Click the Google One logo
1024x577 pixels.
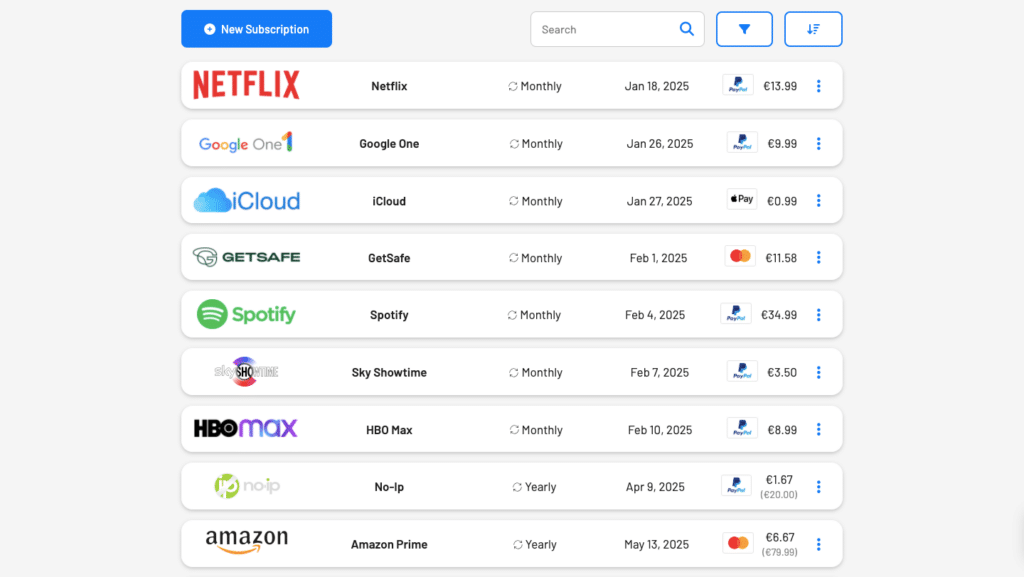pos(246,143)
